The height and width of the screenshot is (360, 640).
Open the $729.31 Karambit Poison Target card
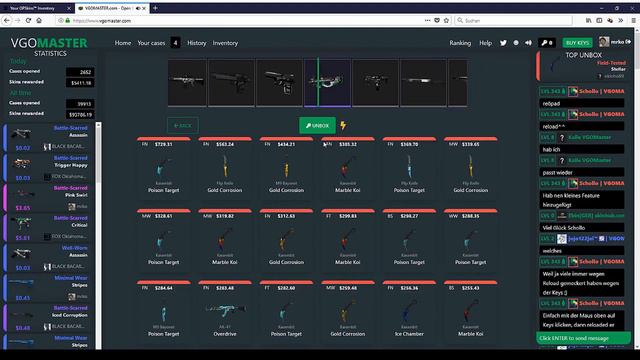point(164,167)
